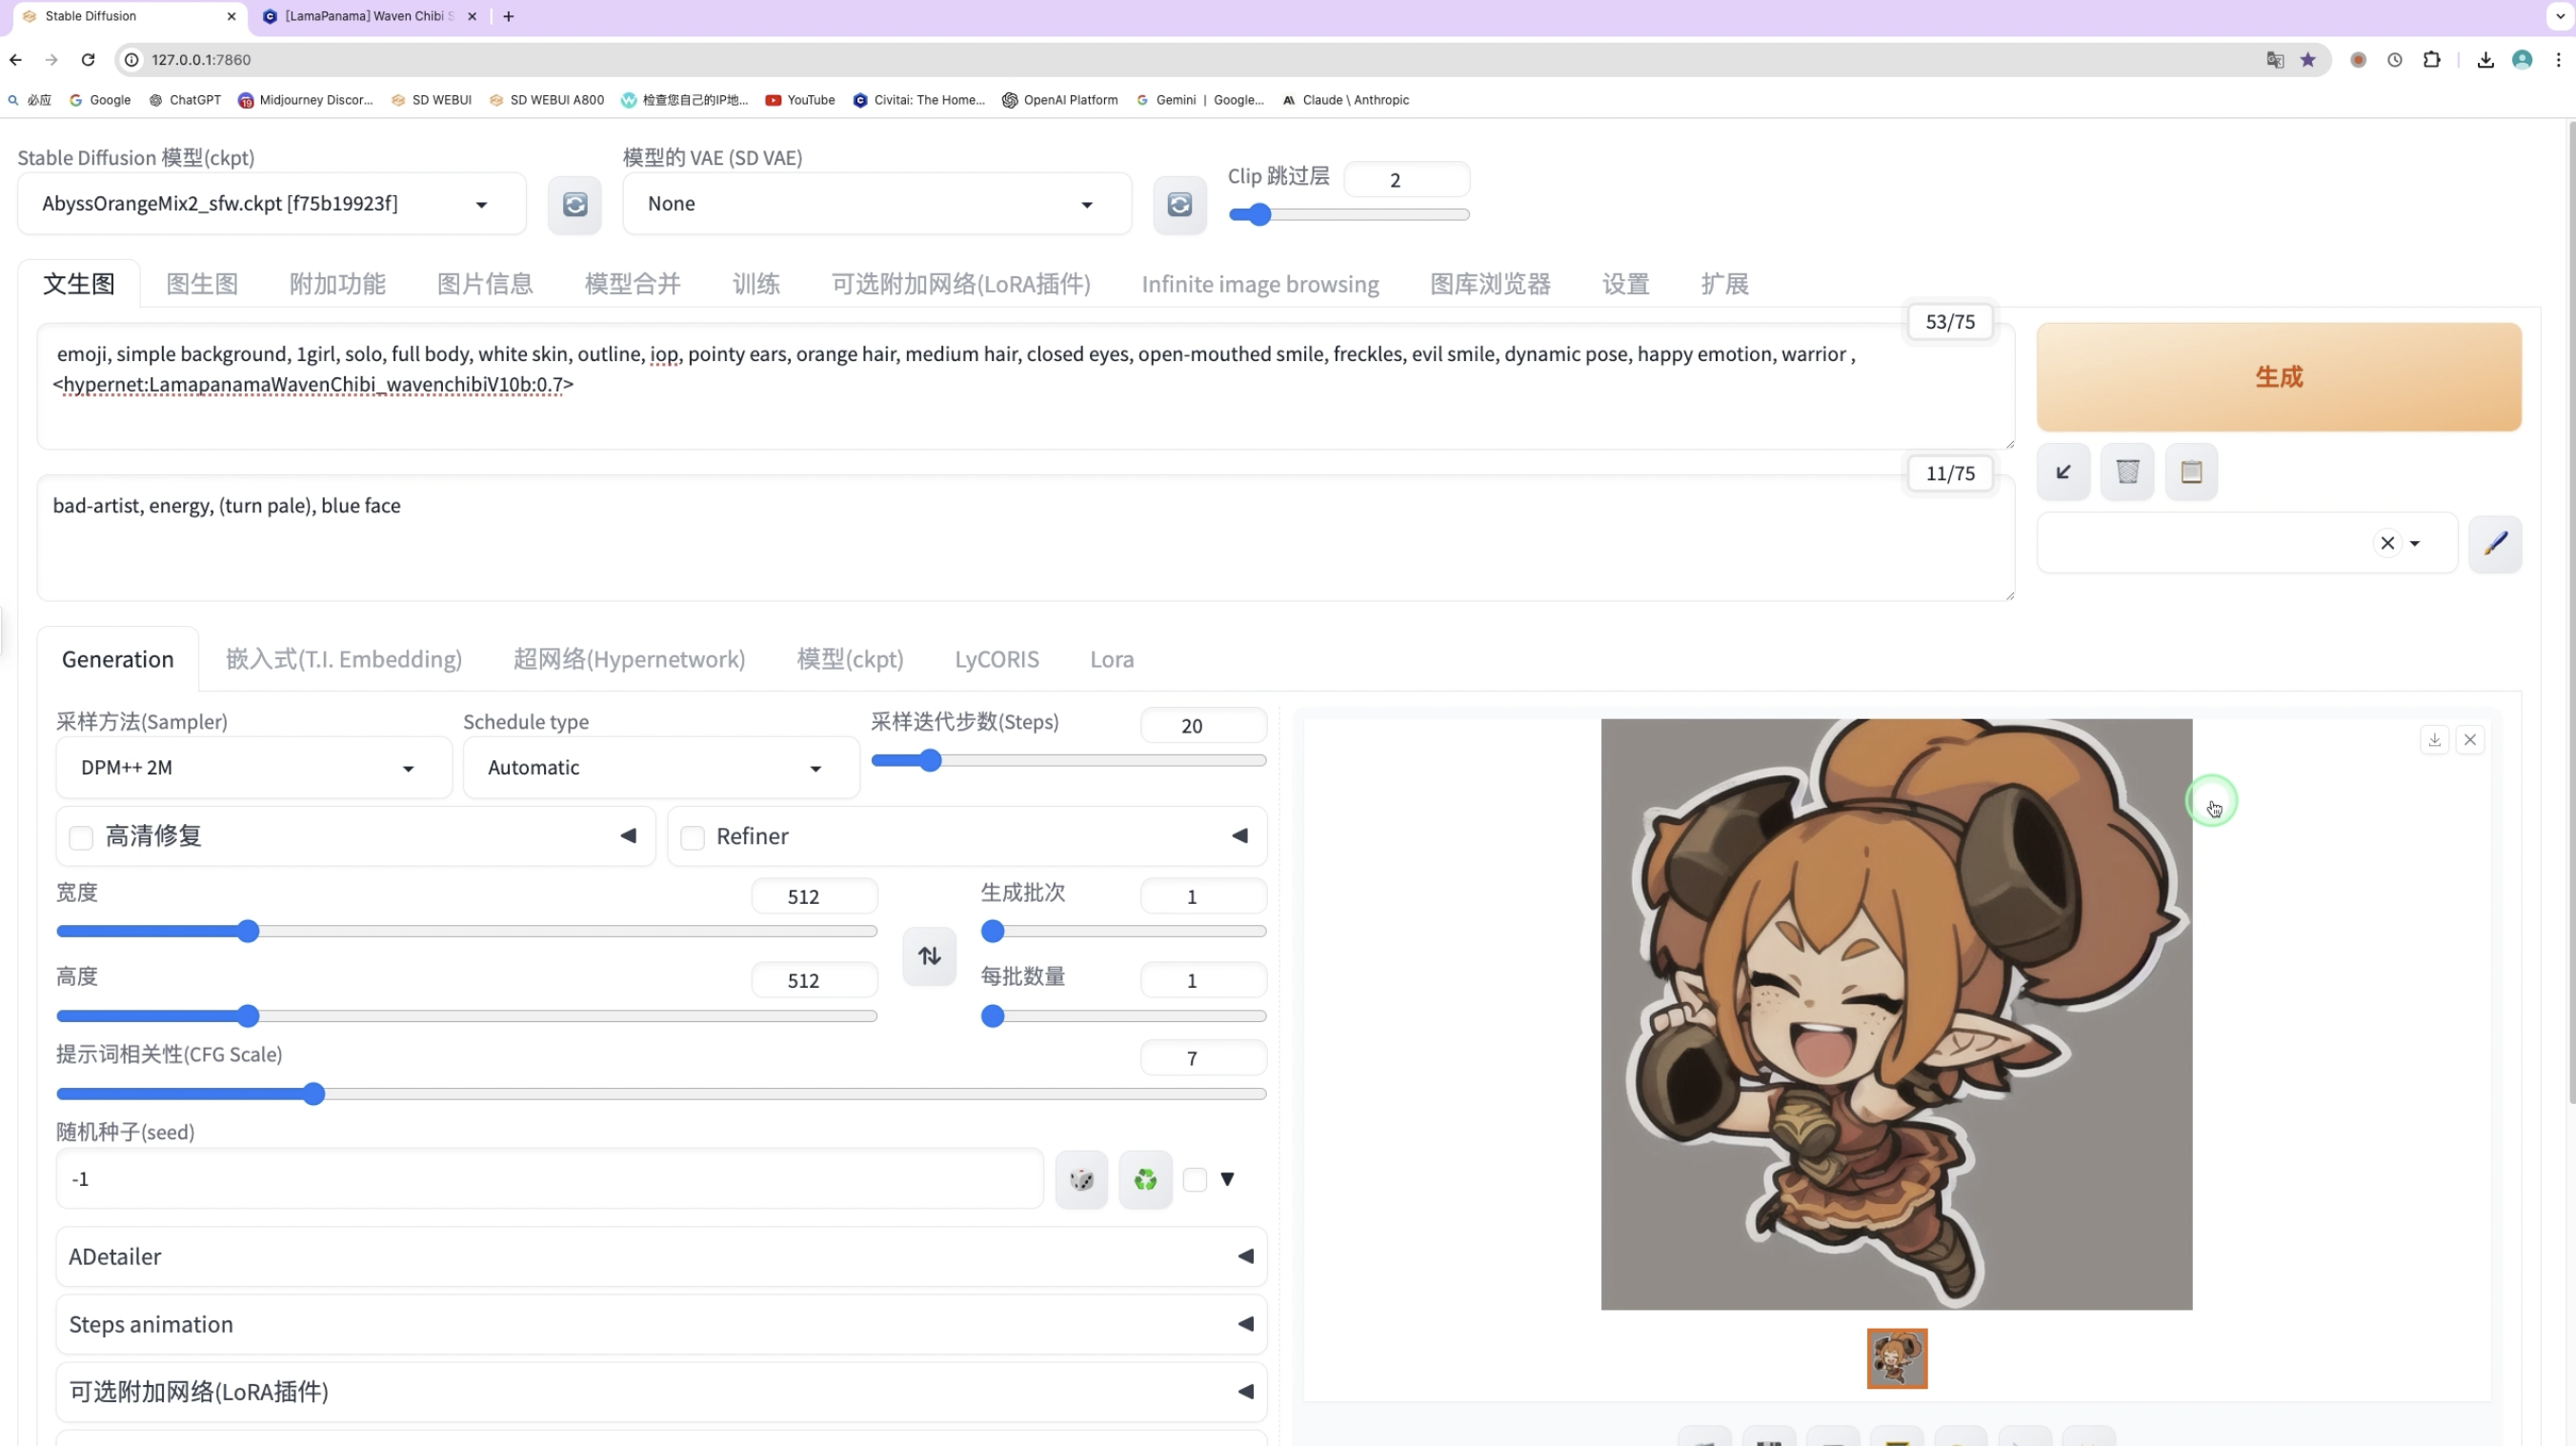Viewport: 2576px width, 1446px height.
Task: Open a new browser tab
Action: (x=508, y=16)
